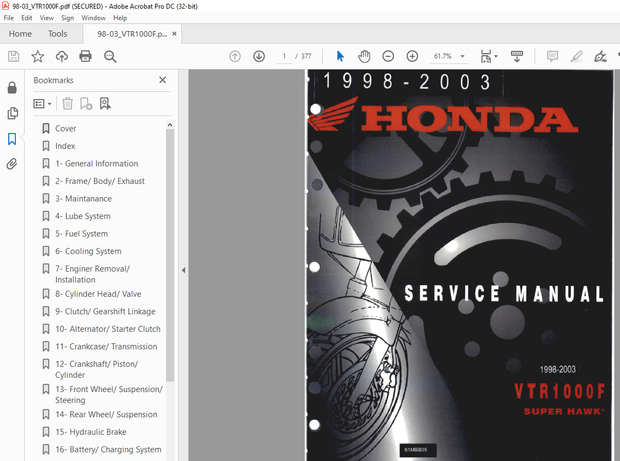Screen dimensions: 620x461
Task: Find current bookmark icon
Action: [105, 104]
